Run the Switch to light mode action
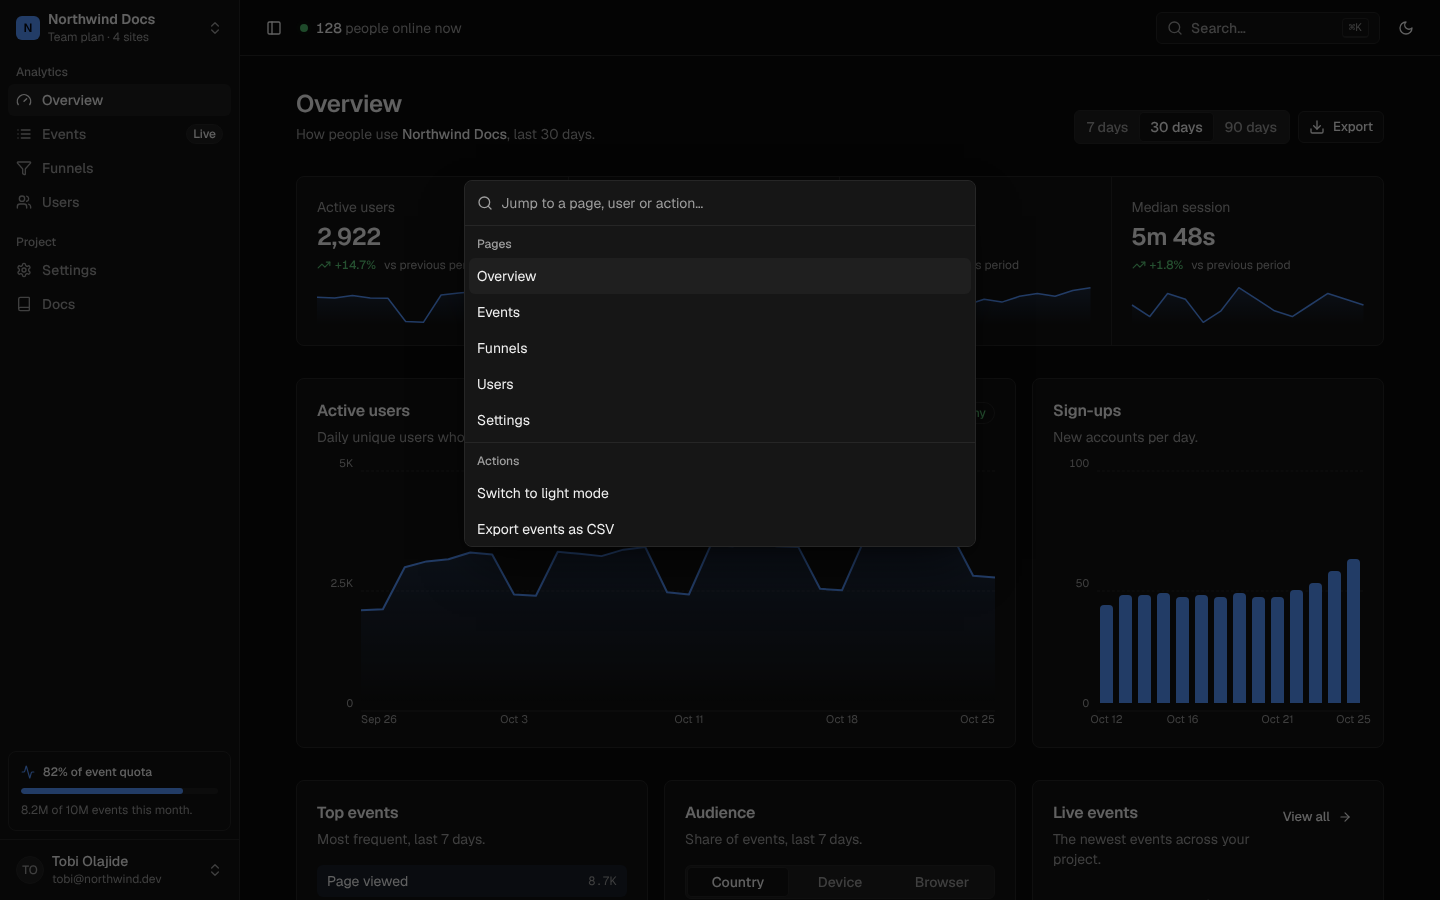 click(x=720, y=493)
